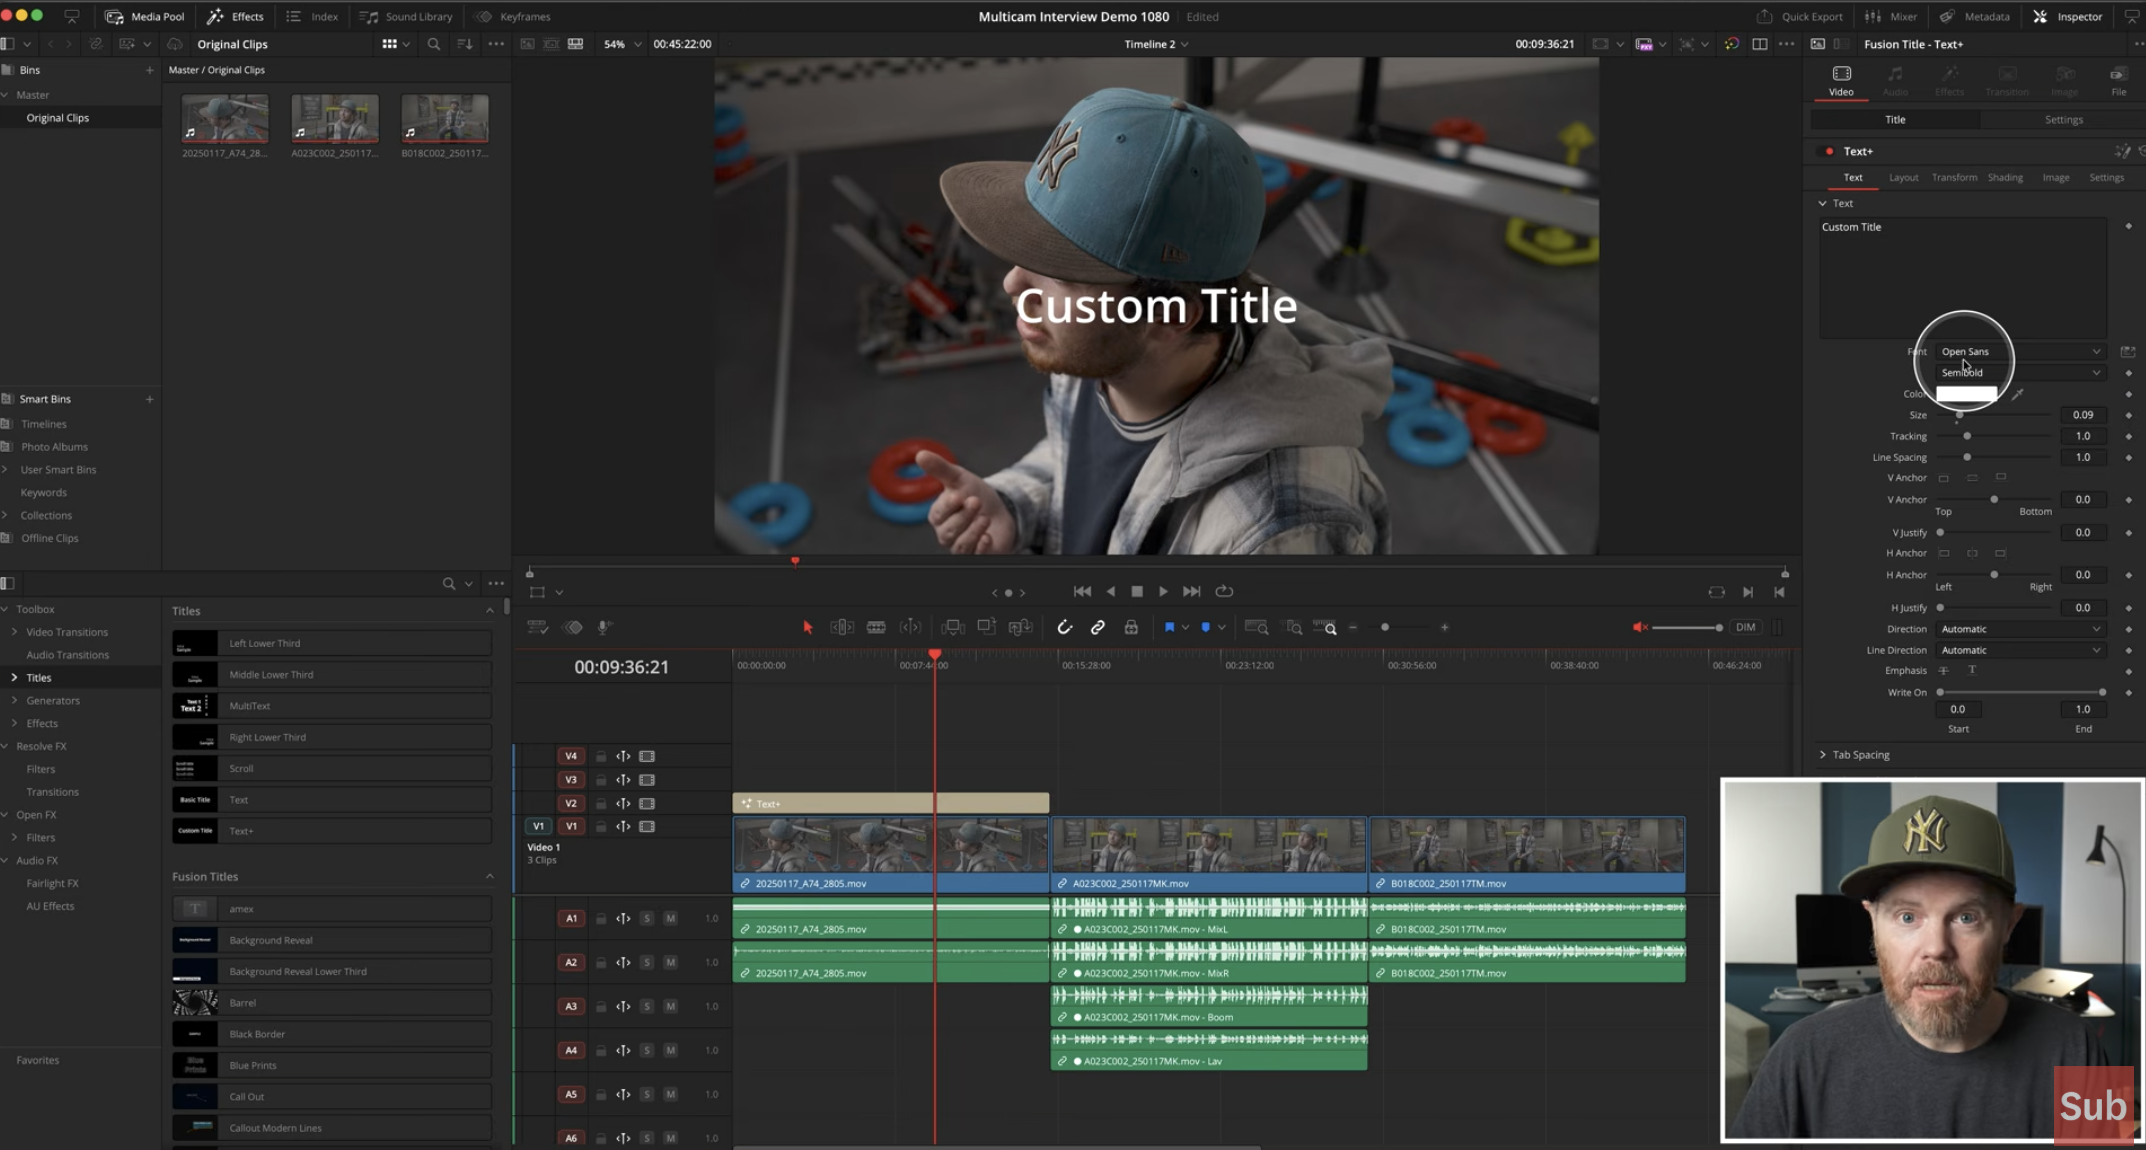Lock video track V2
The height and width of the screenshot is (1150, 2146).
[601, 803]
